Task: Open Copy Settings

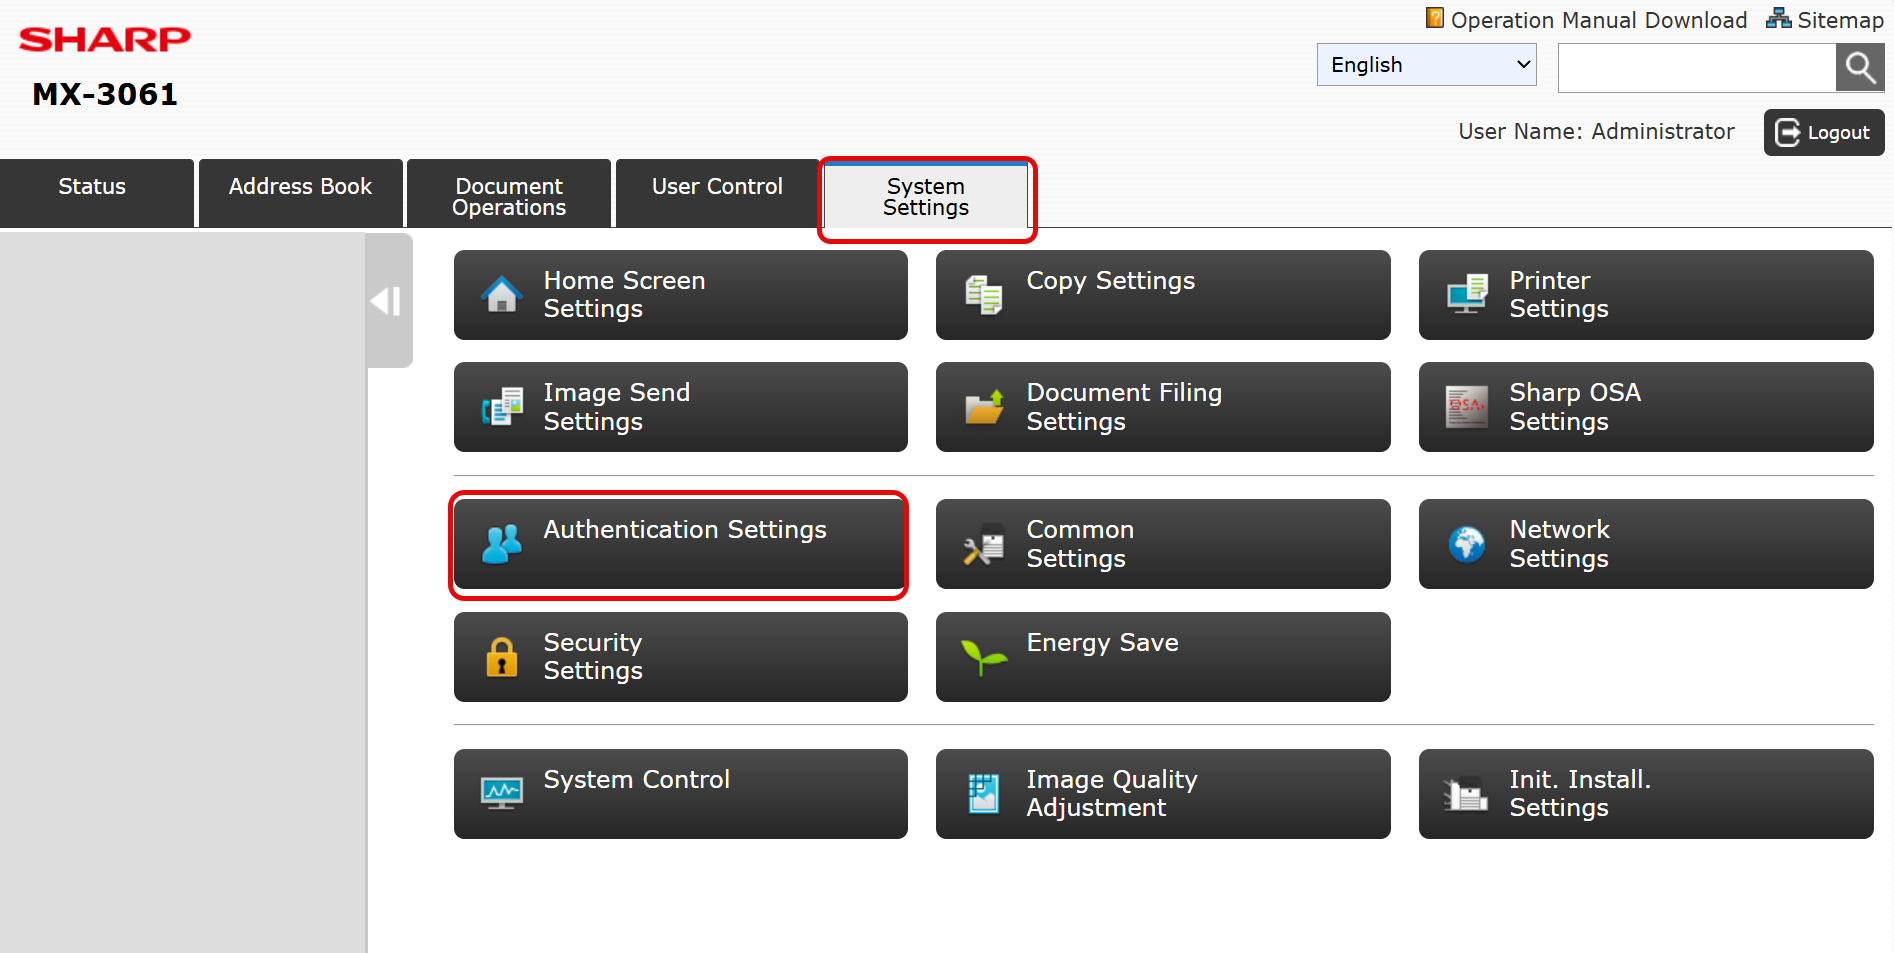Action: pos(1162,295)
